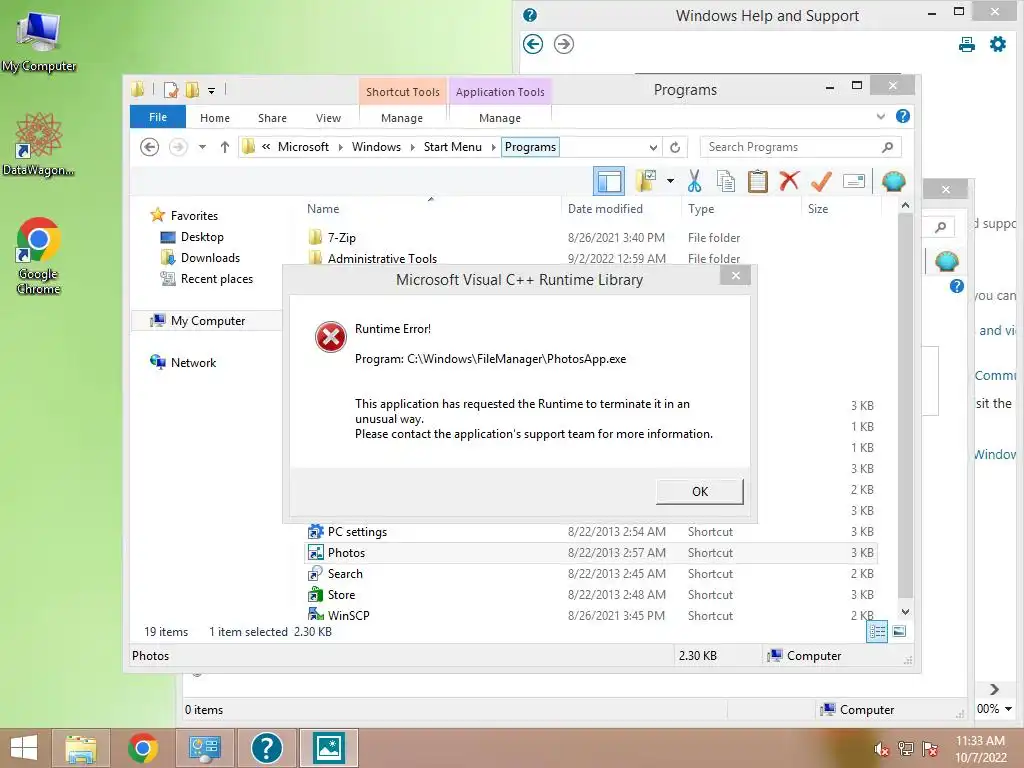
Task: Expand arrow after Microsoft breadcrumb
Action: pos(340,148)
